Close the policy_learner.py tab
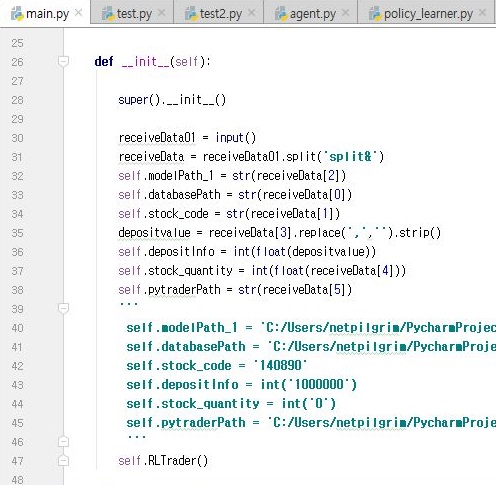The height and width of the screenshot is (485, 496). pyautogui.click(x=482, y=13)
